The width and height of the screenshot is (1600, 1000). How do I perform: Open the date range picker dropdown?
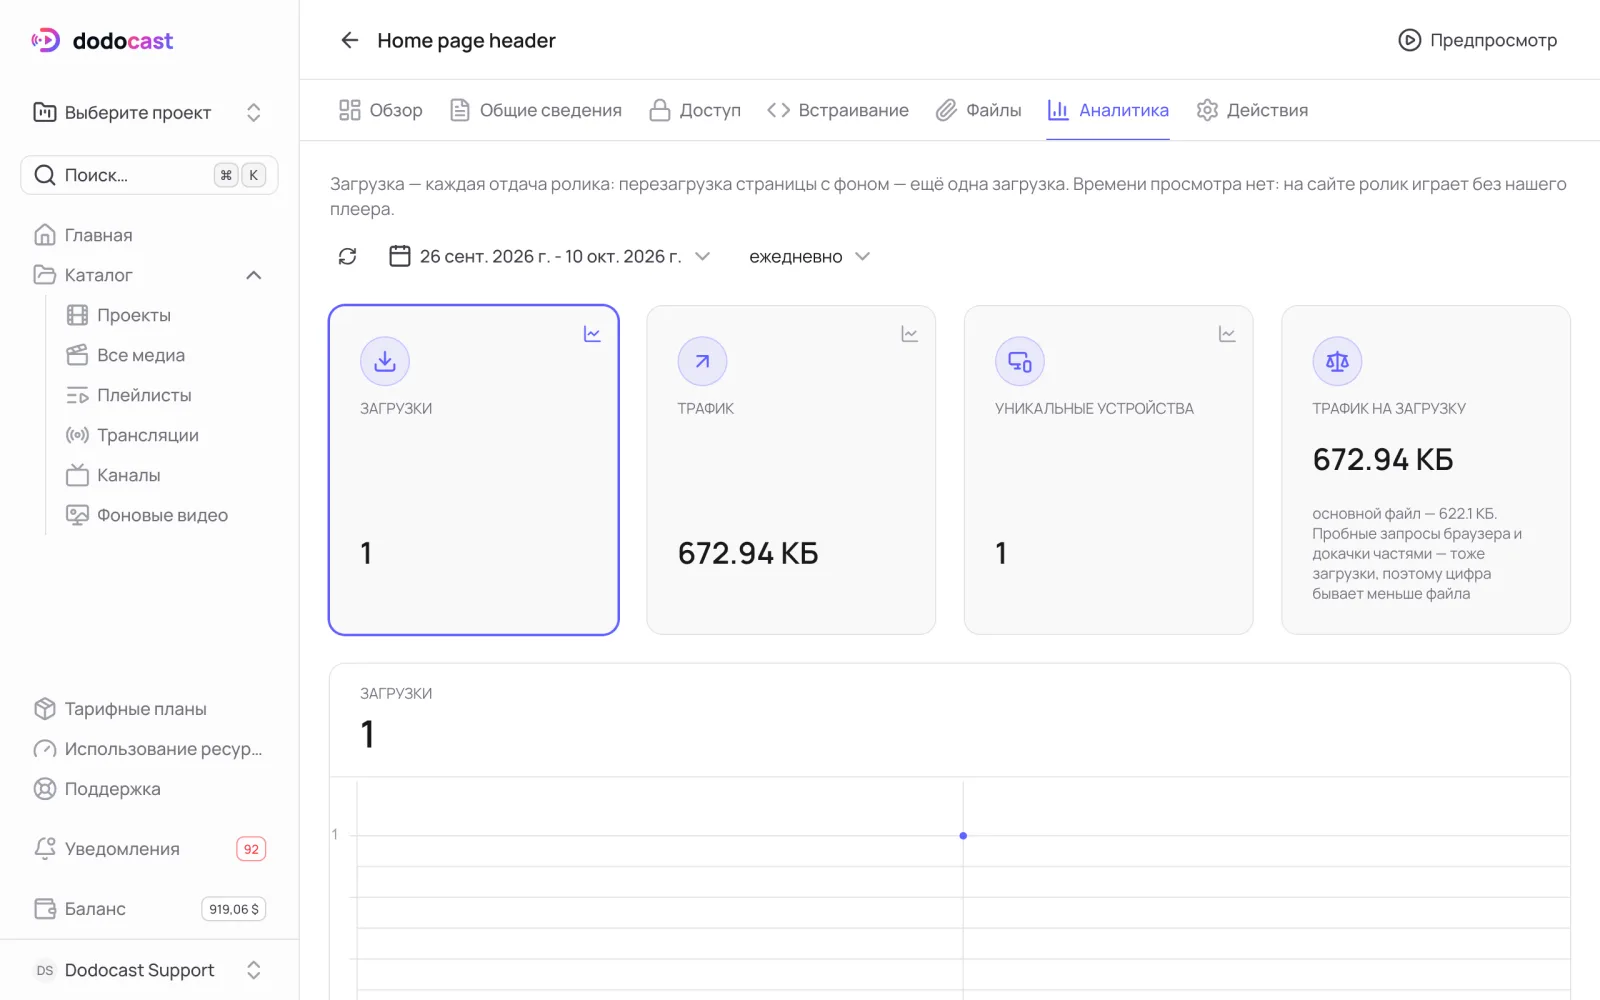click(x=549, y=256)
